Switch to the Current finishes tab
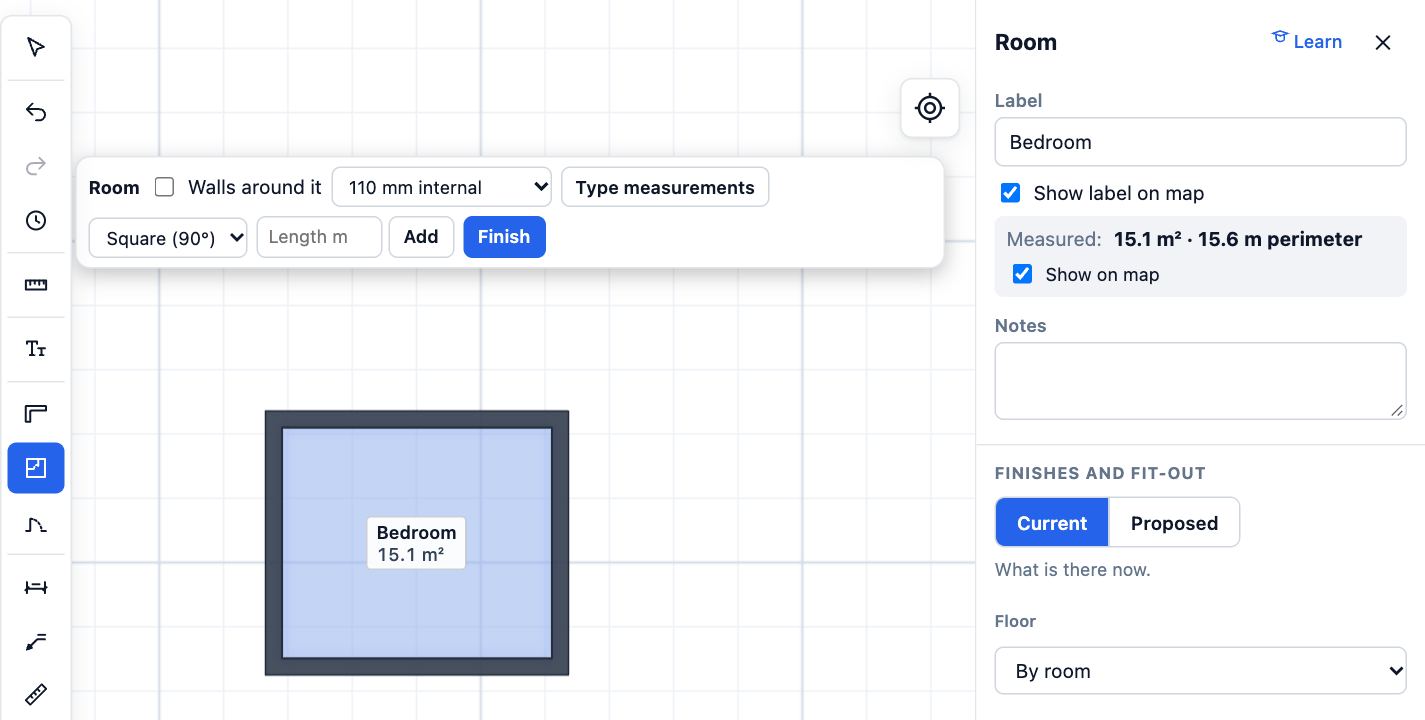 [1052, 523]
